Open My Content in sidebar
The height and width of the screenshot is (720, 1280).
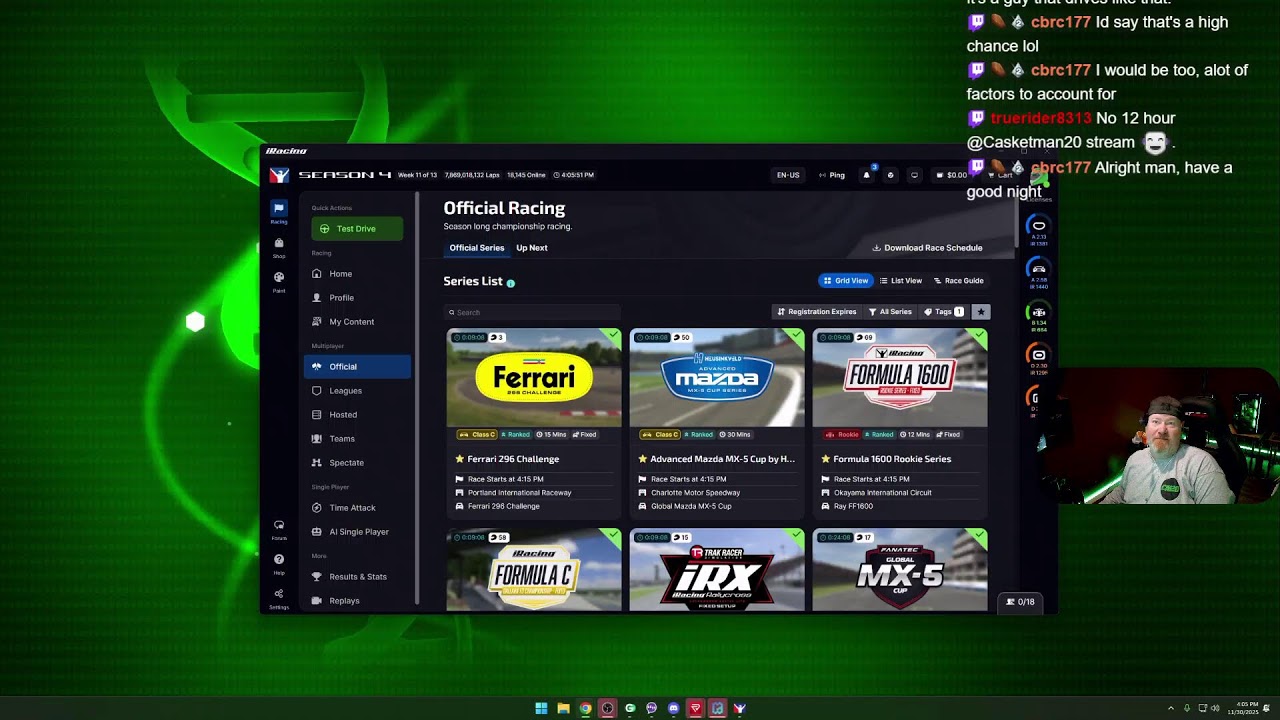(x=357, y=322)
